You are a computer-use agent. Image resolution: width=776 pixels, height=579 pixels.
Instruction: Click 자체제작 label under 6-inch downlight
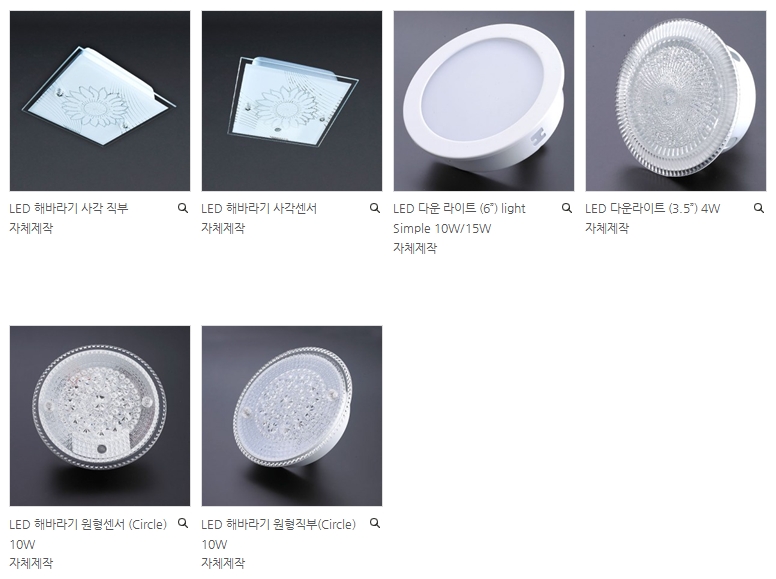[x=415, y=248]
